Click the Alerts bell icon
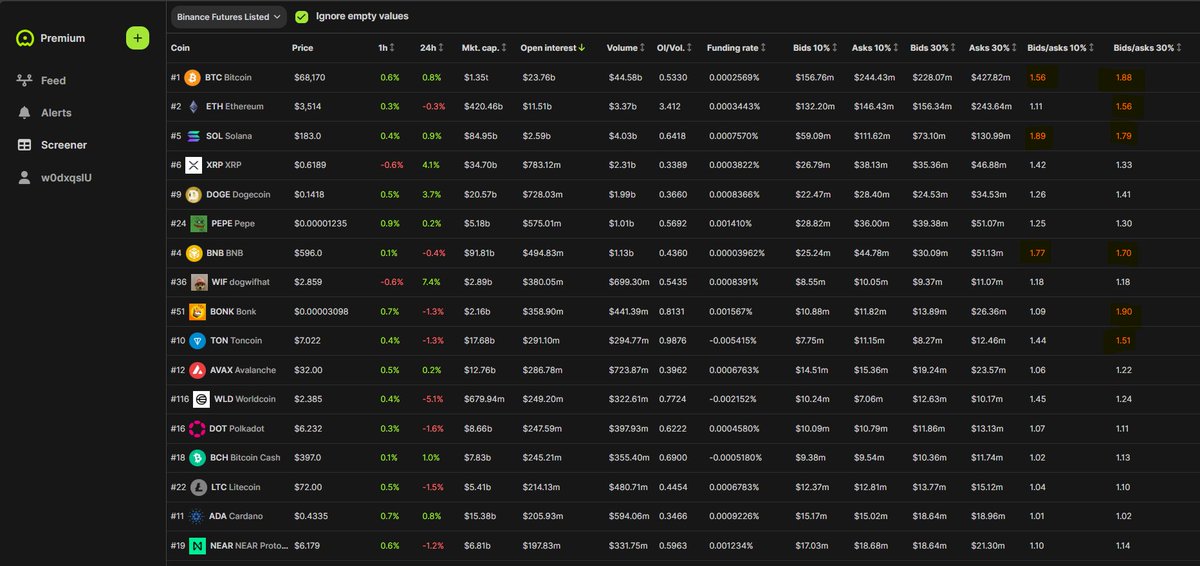Viewport: 1200px width, 566px height. point(25,113)
